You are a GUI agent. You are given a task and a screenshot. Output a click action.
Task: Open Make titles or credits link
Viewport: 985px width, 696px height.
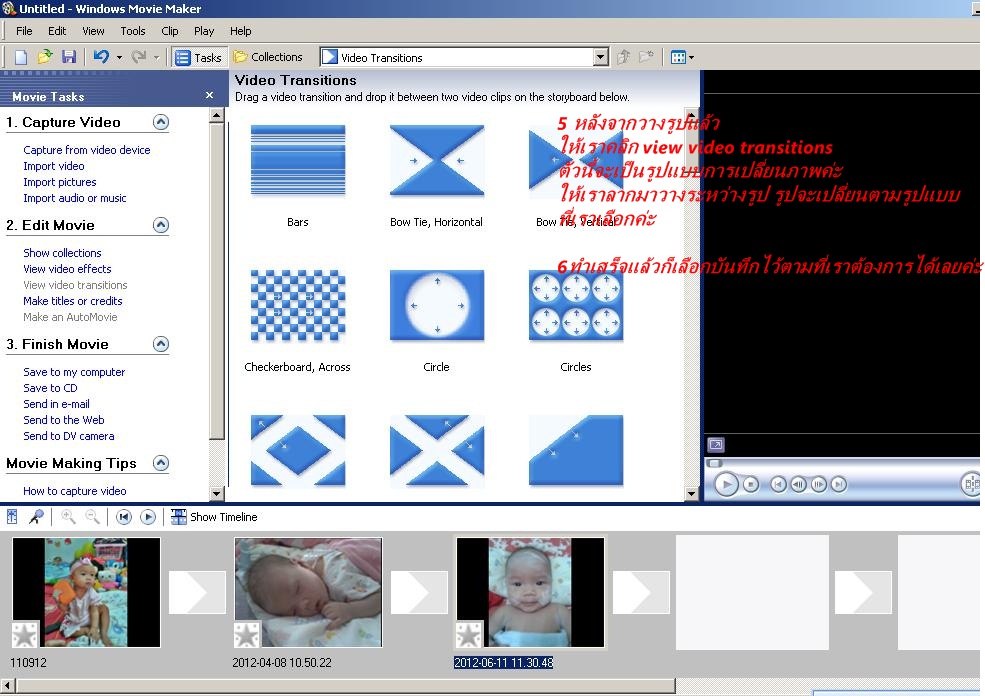pos(73,301)
